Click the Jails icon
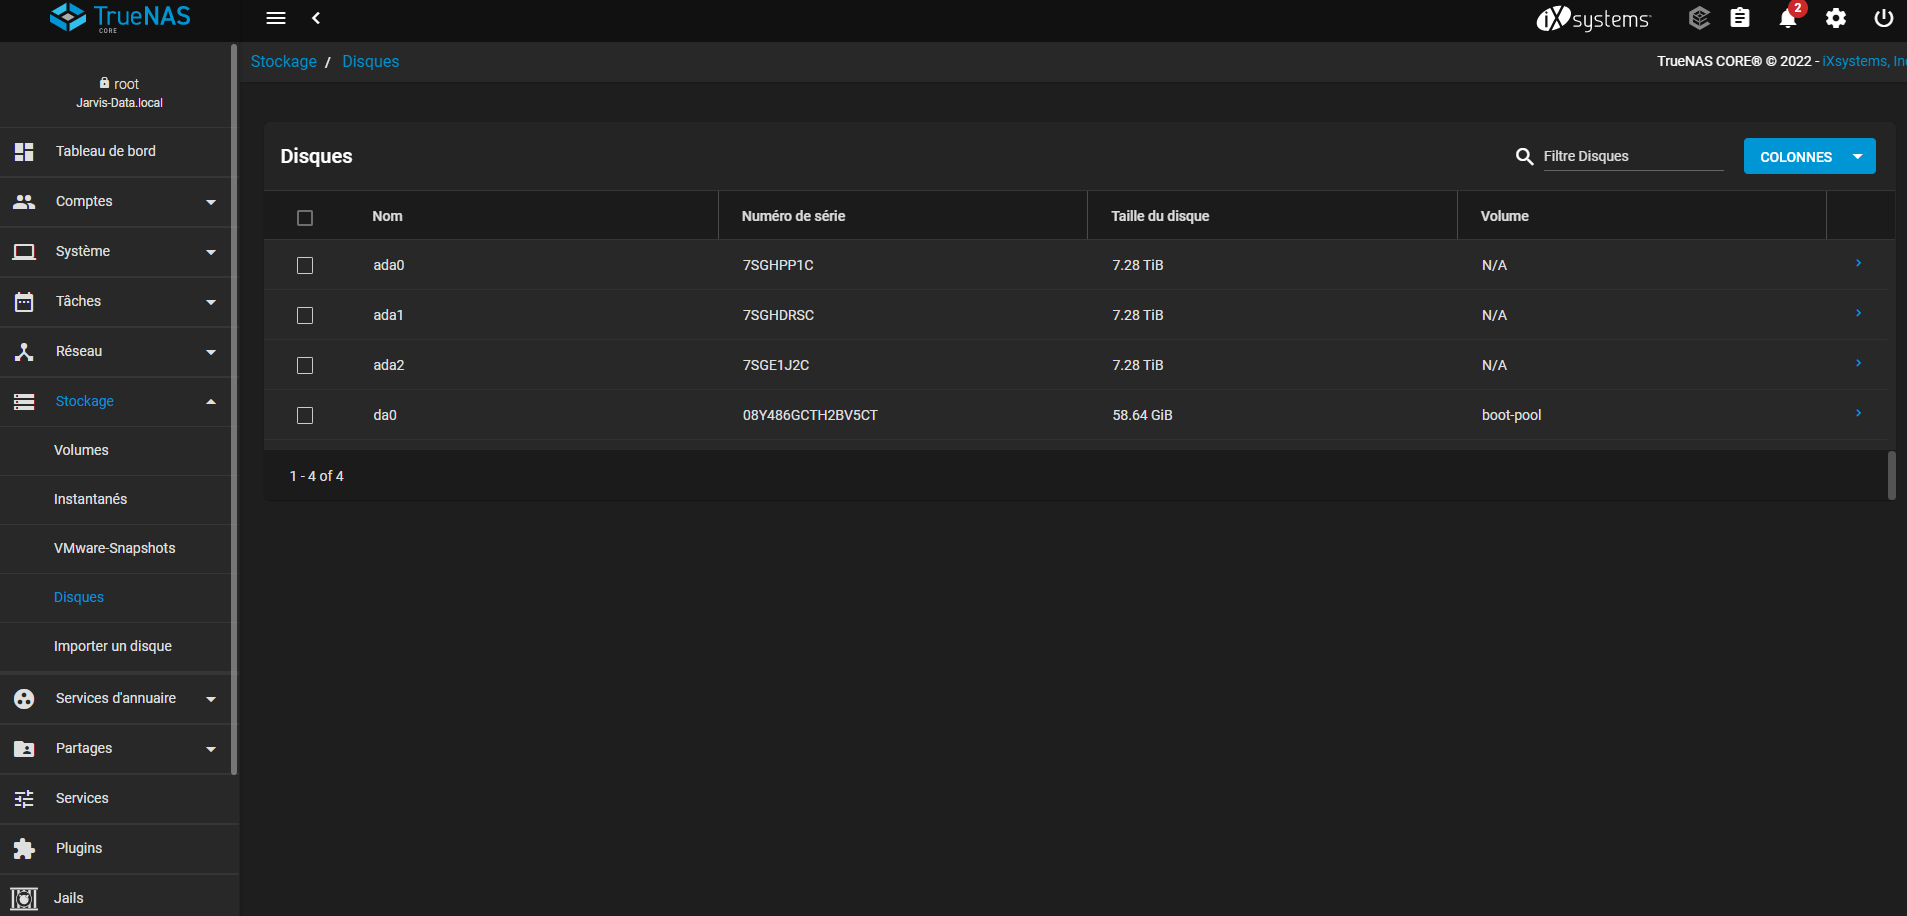The height and width of the screenshot is (916, 1907). coord(24,898)
